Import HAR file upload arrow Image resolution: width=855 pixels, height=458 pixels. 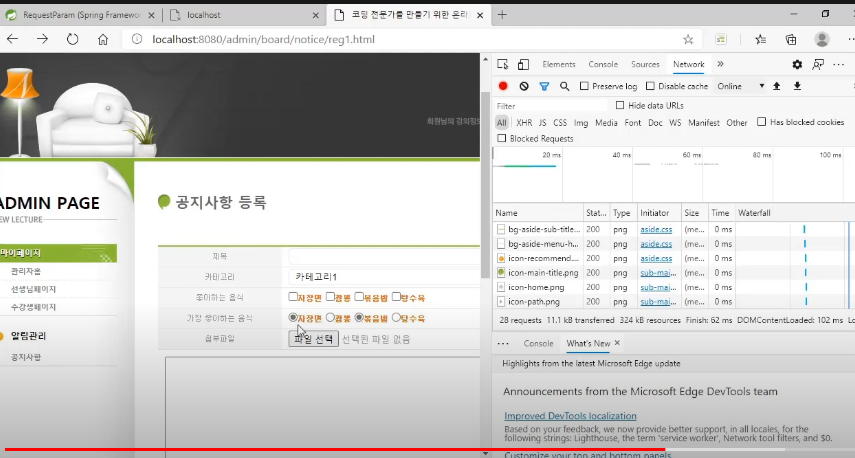[x=776, y=86]
